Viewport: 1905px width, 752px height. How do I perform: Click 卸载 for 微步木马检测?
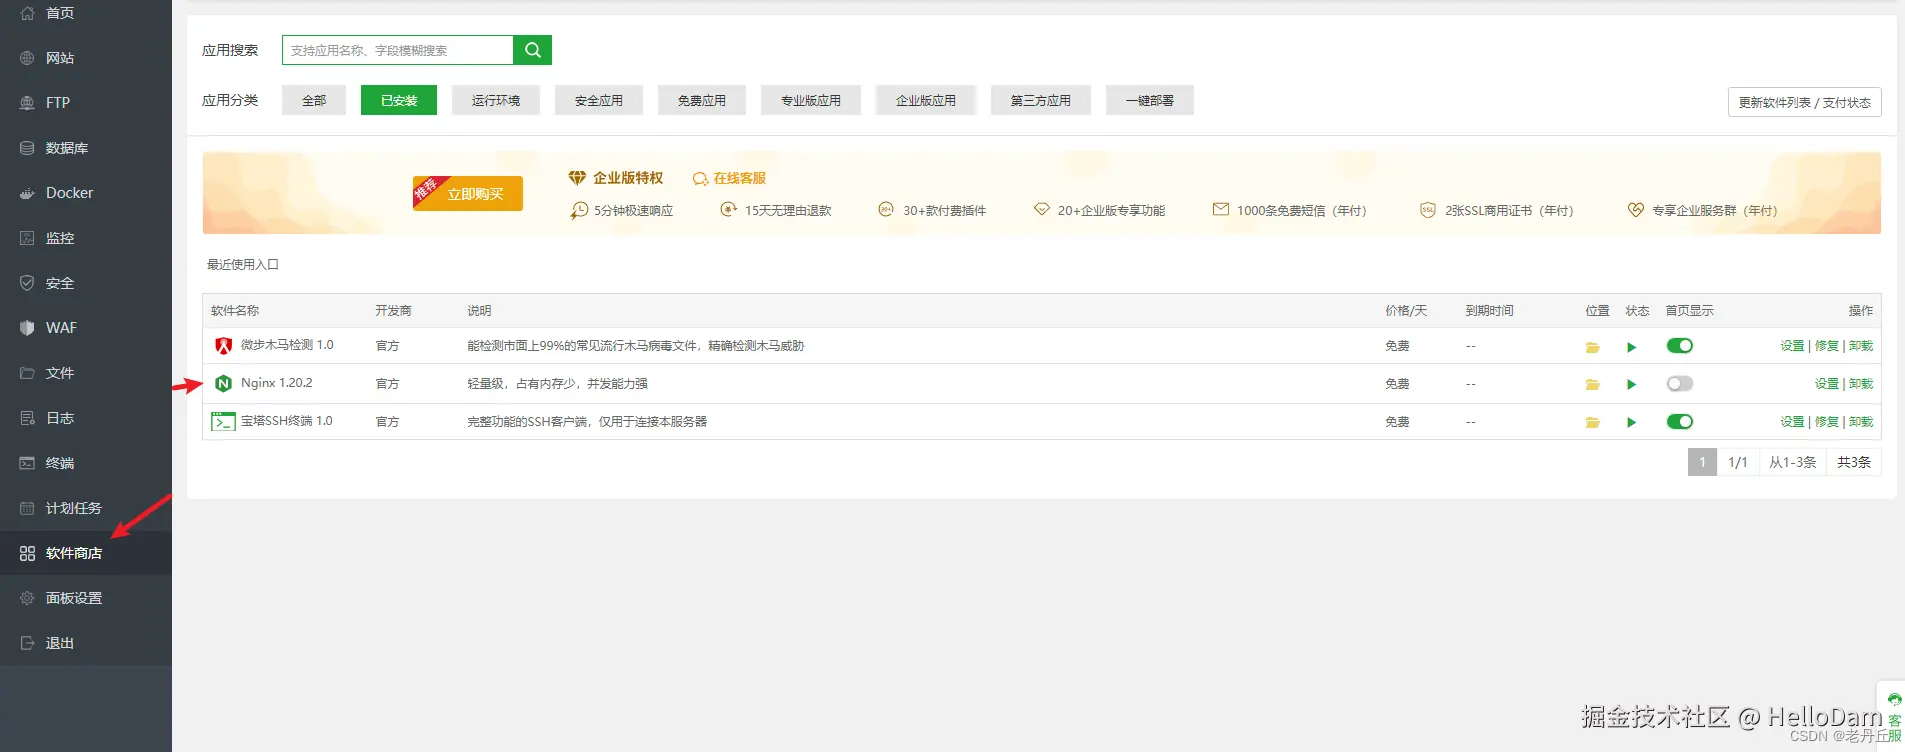point(1861,346)
